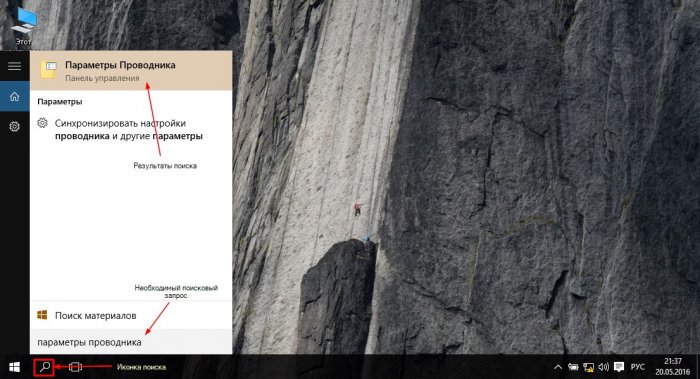This screenshot has height=379, width=700.
Task: Open the clock showing 21:37
Action: click(x=673, y=367)
